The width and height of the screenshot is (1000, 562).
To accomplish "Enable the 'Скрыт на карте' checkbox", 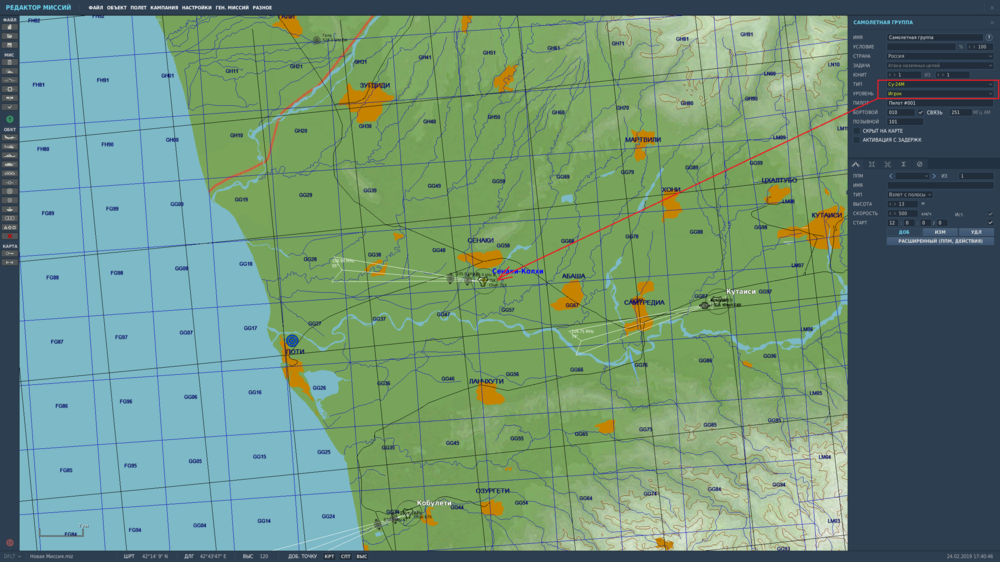I will 857,131.
